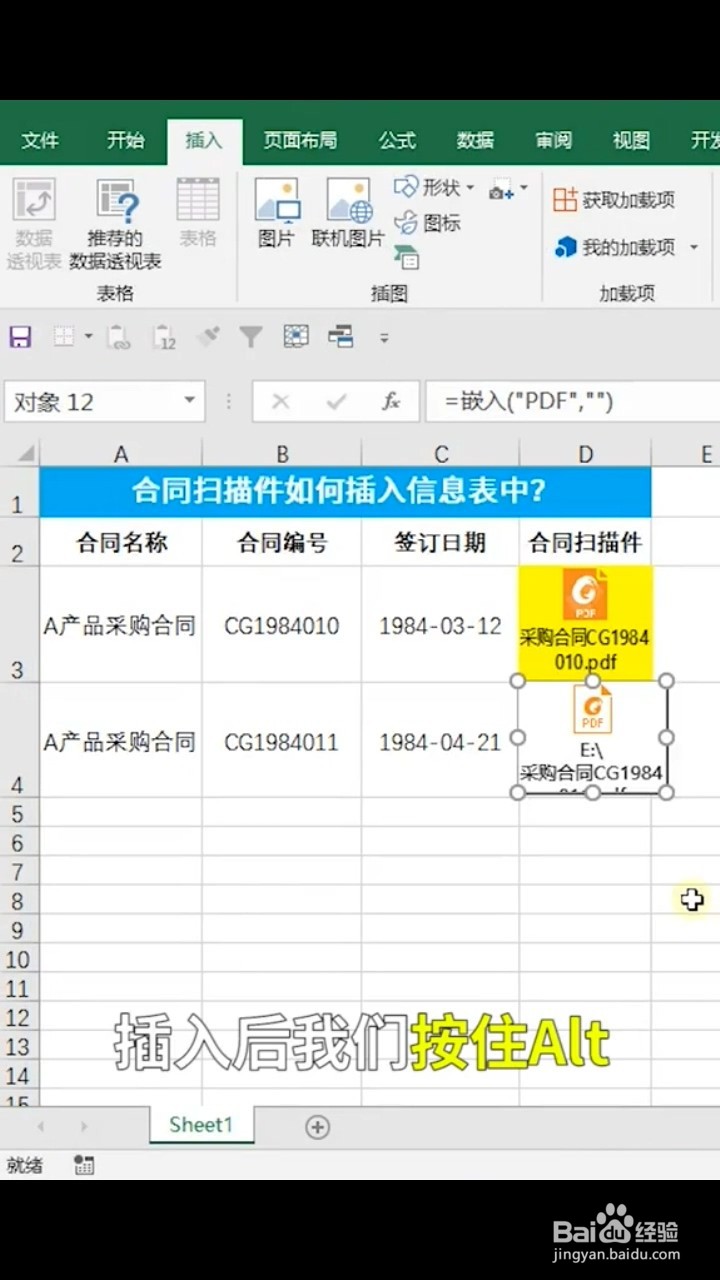Open the 文件 tab
Viewport: 720px width, 1280px height.
point(40,141)
